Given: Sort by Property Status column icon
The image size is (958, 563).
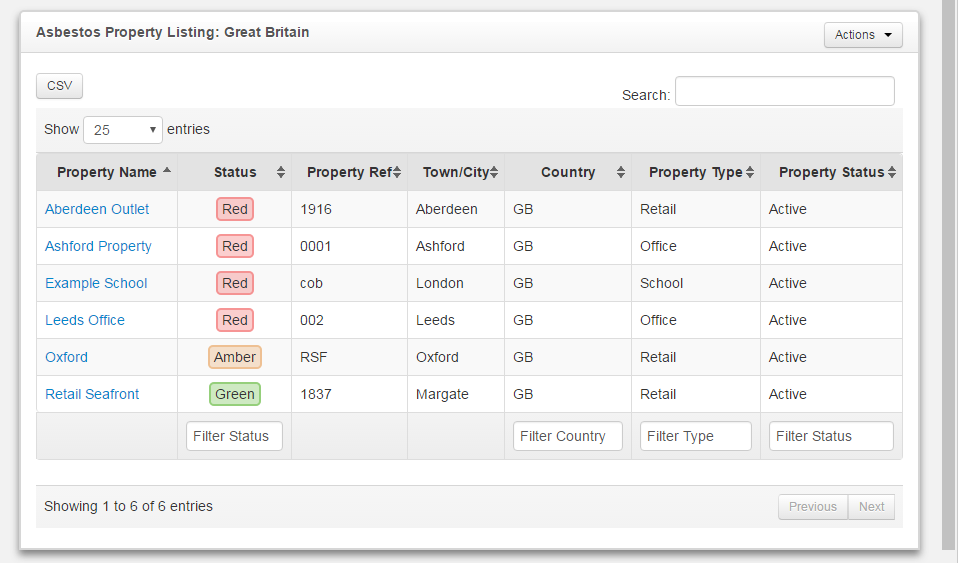Looking at the screenshot, I should pyautogui.click(x=891, y=172).
